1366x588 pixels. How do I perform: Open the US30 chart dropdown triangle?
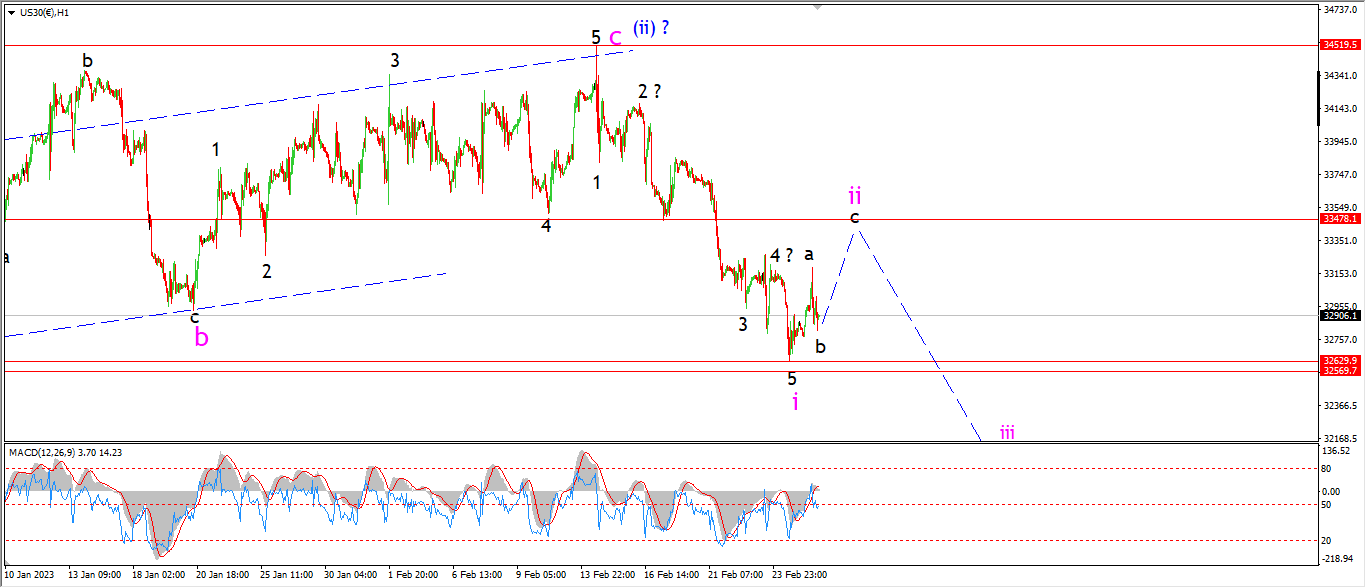11,13
